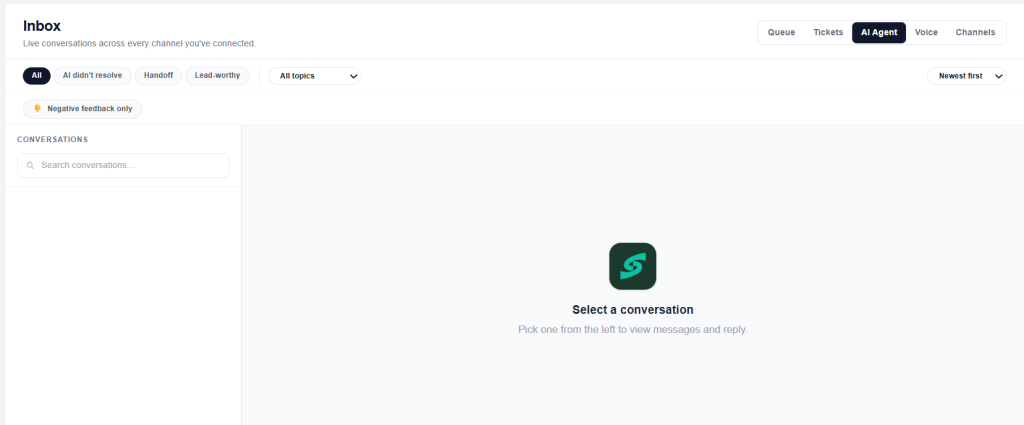Select the All filter chip
The image size is (1024, 425).
tap(37, 76)
